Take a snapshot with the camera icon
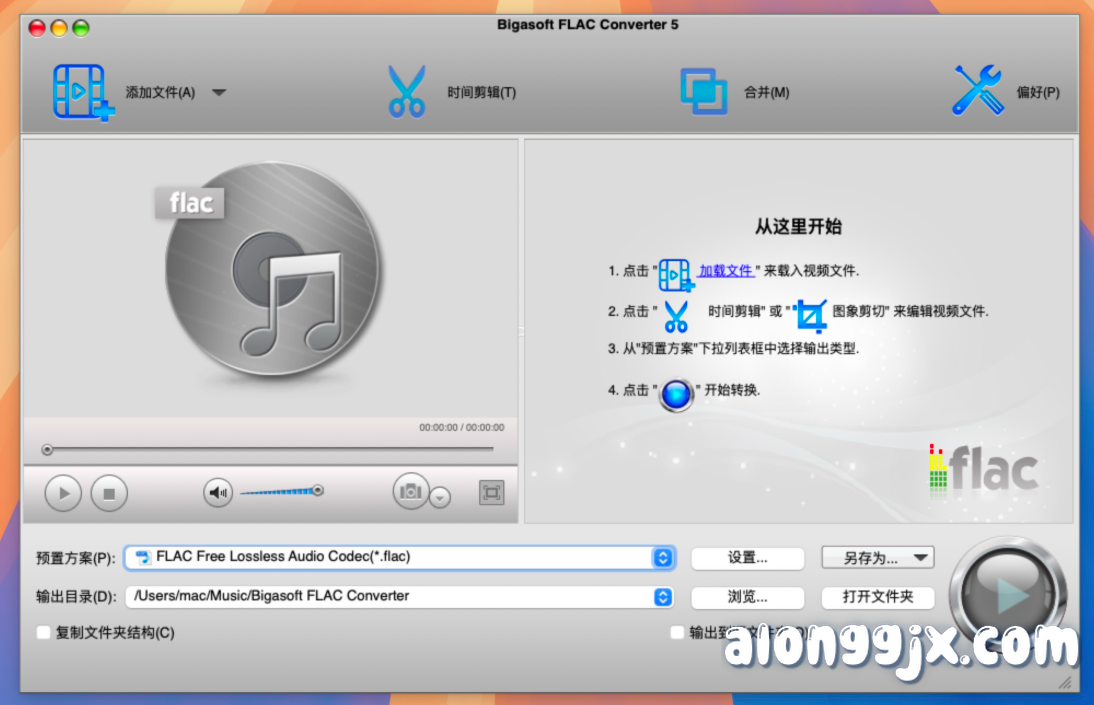 pos(410,492)
